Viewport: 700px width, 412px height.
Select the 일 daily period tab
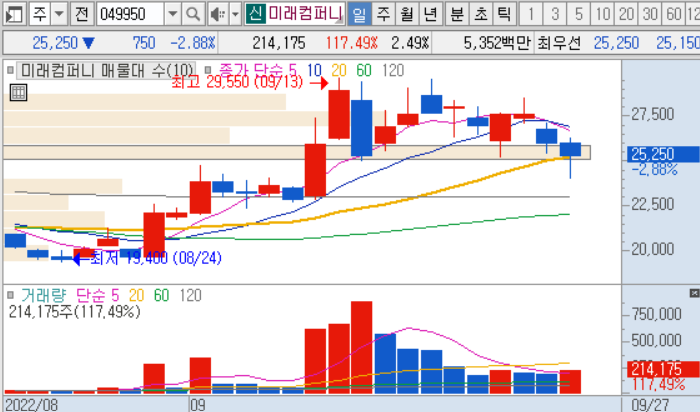358,14
